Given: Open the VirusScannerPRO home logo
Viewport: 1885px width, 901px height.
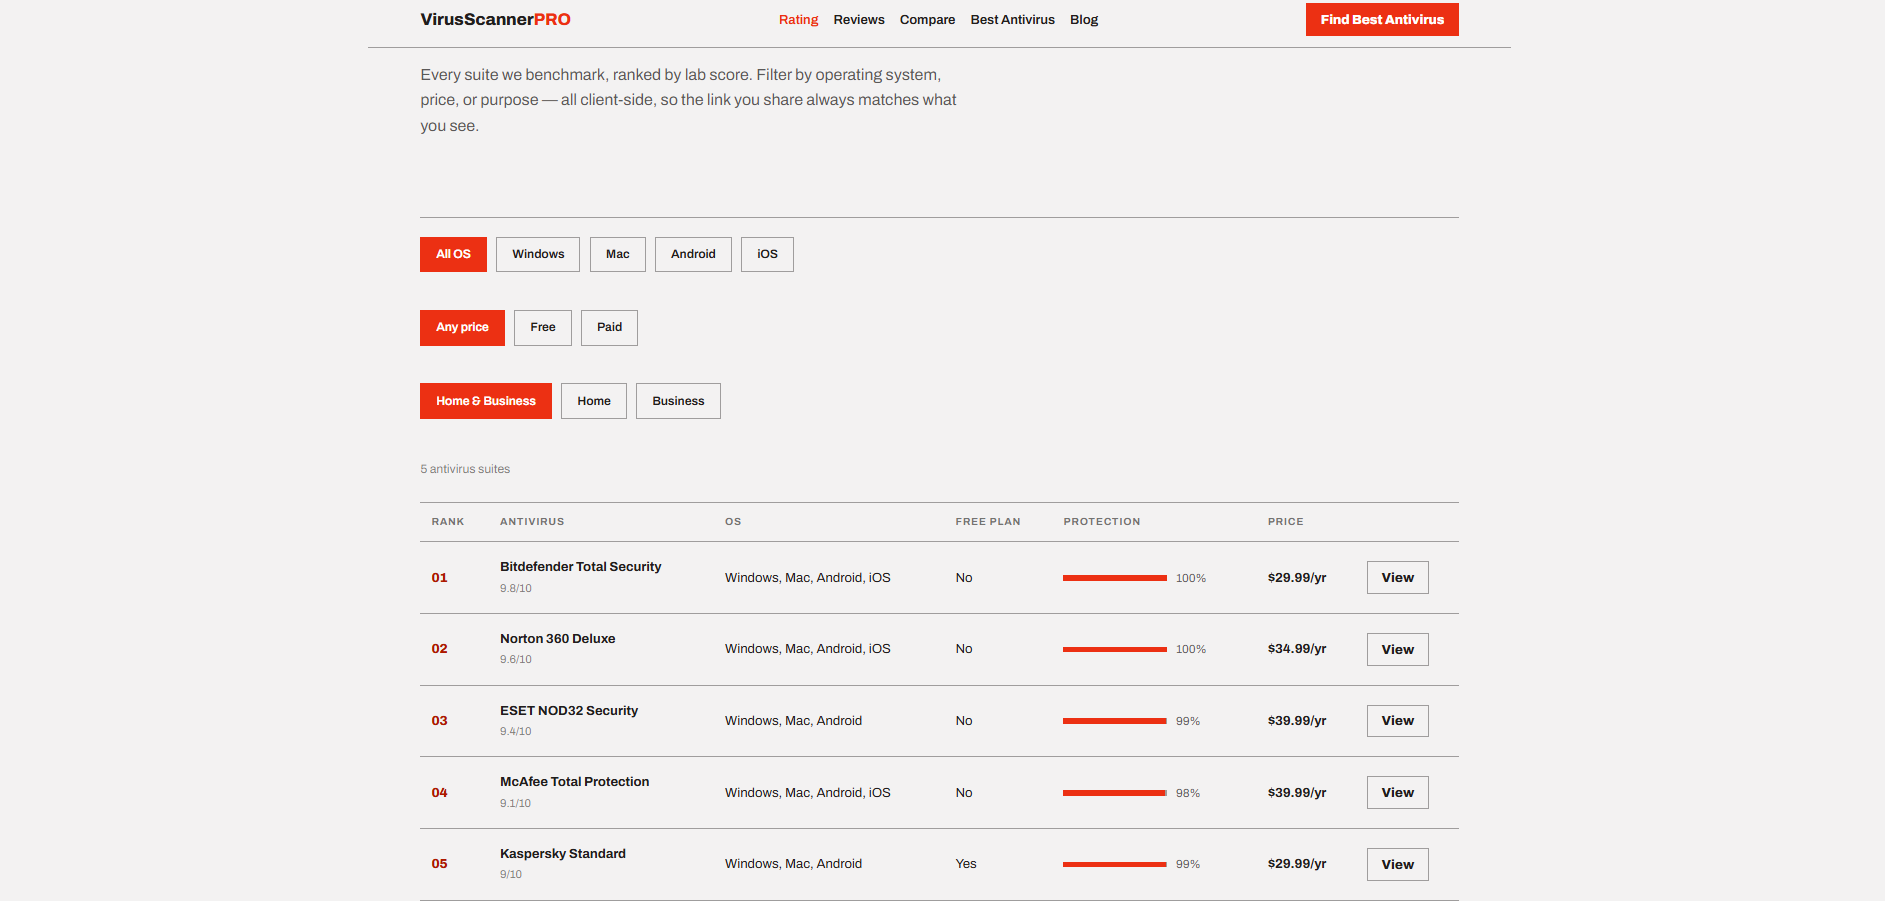Looking at the screenshot, I should (x=495, y=19).
